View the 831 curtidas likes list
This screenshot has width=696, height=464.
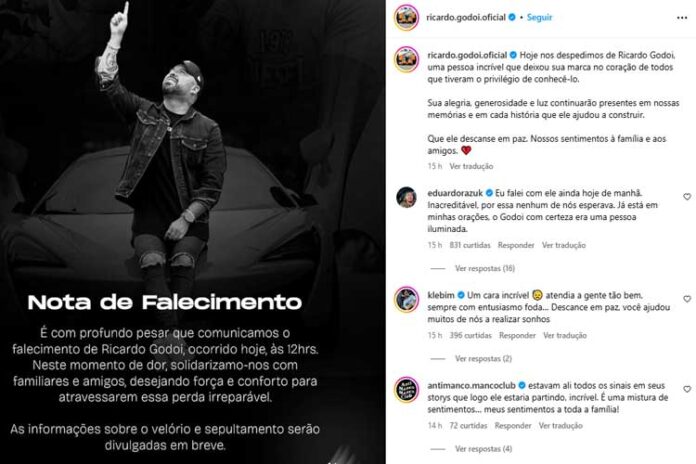pyautogui.click(x=470, y=245)
